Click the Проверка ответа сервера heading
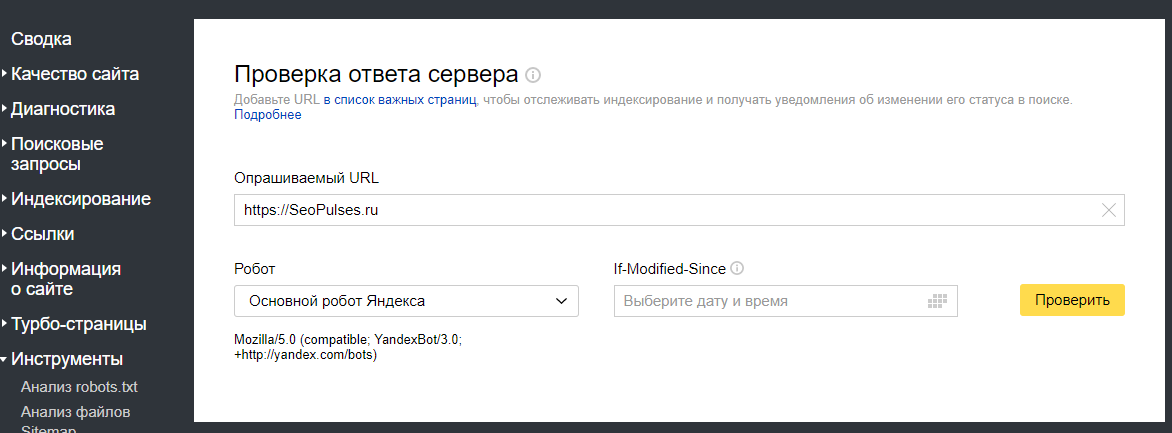 click(376, 75)
